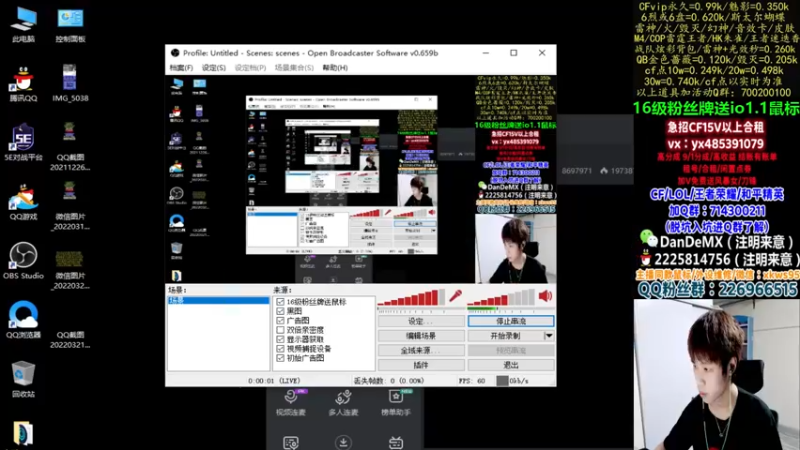Select the QQ浏览器 desktop shortcut
Image resolution: width=800 pixels, height=450 pixels.
pos(23,320)
